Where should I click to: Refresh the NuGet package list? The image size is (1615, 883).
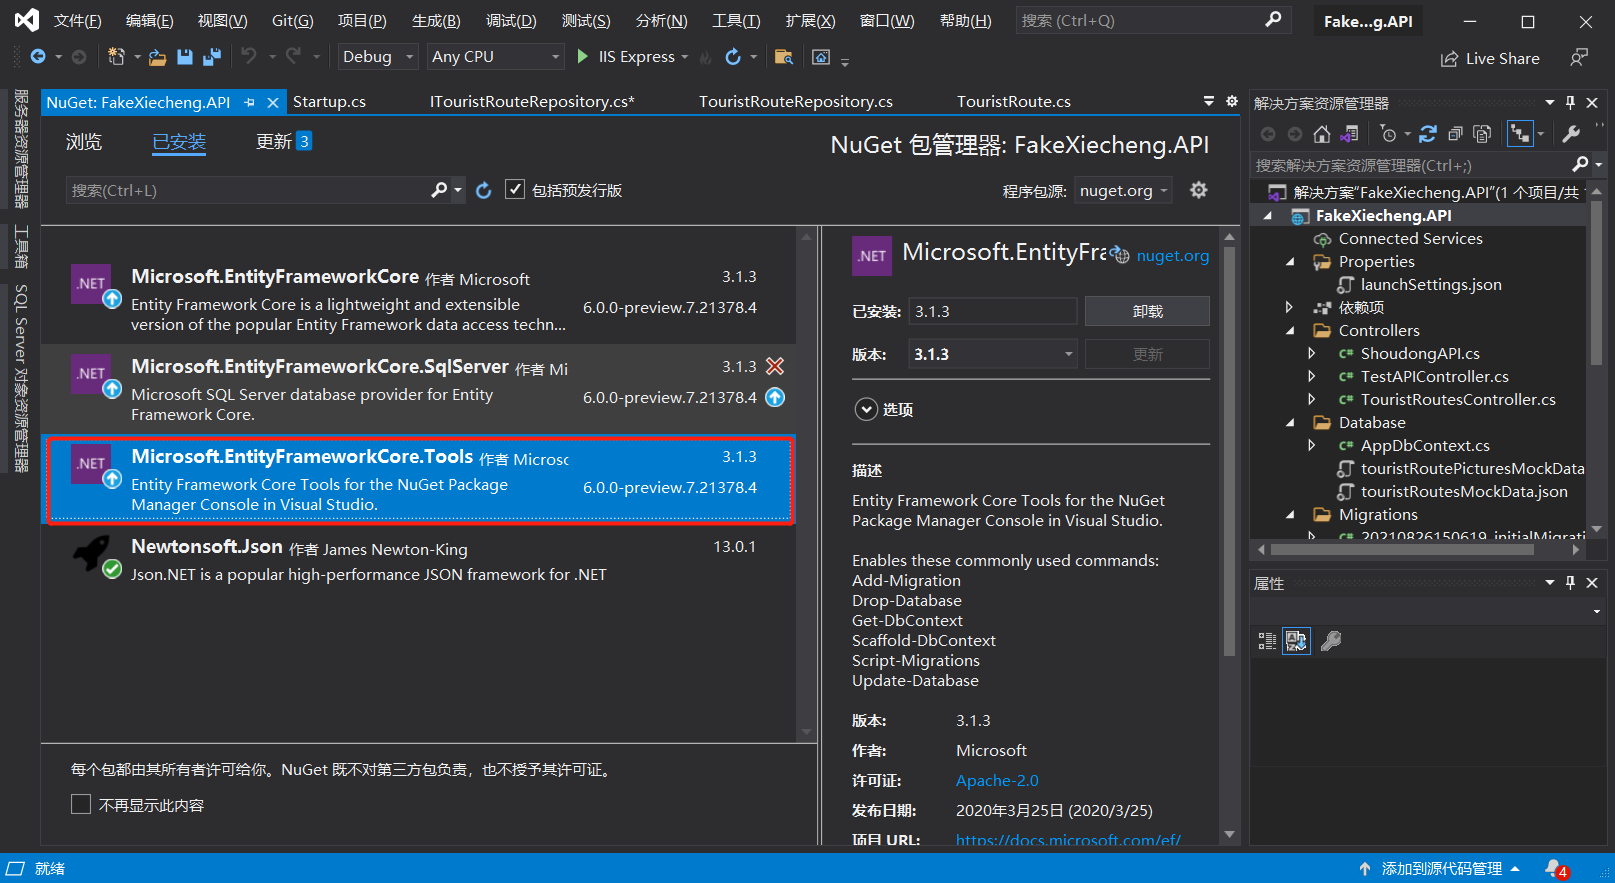484,190
